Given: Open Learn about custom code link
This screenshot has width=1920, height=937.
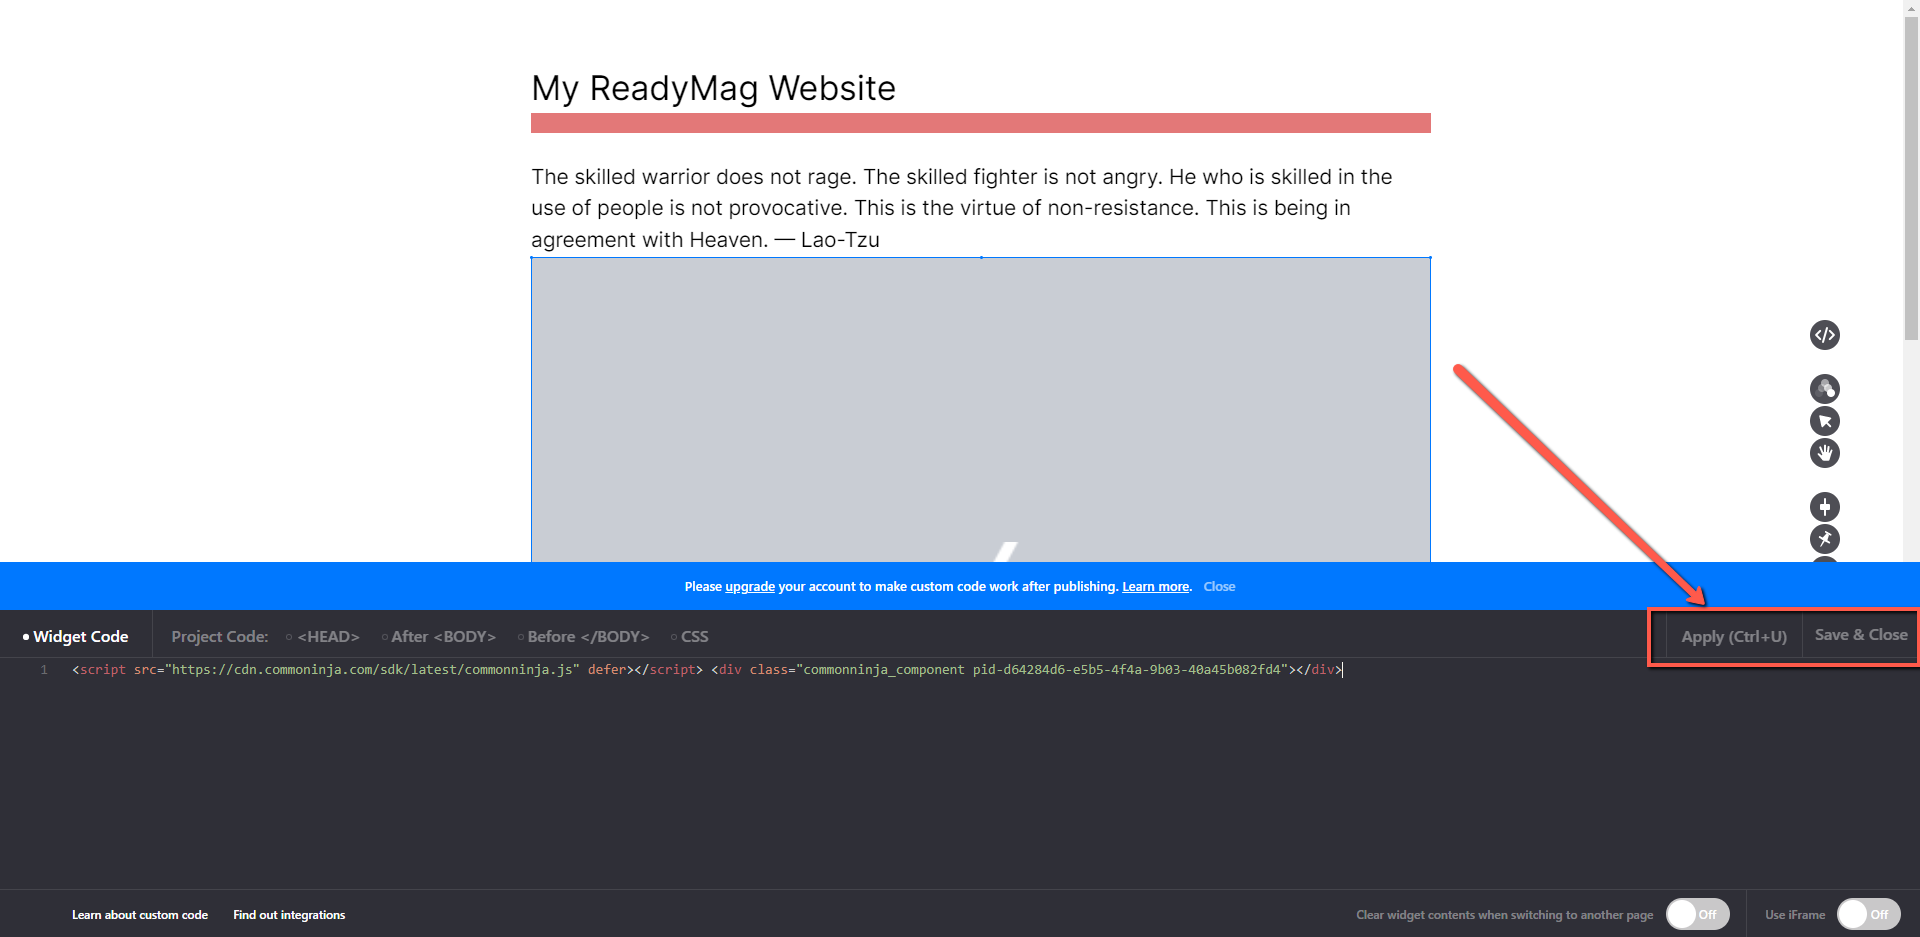Looking at the screenshot, I should 140,915.
